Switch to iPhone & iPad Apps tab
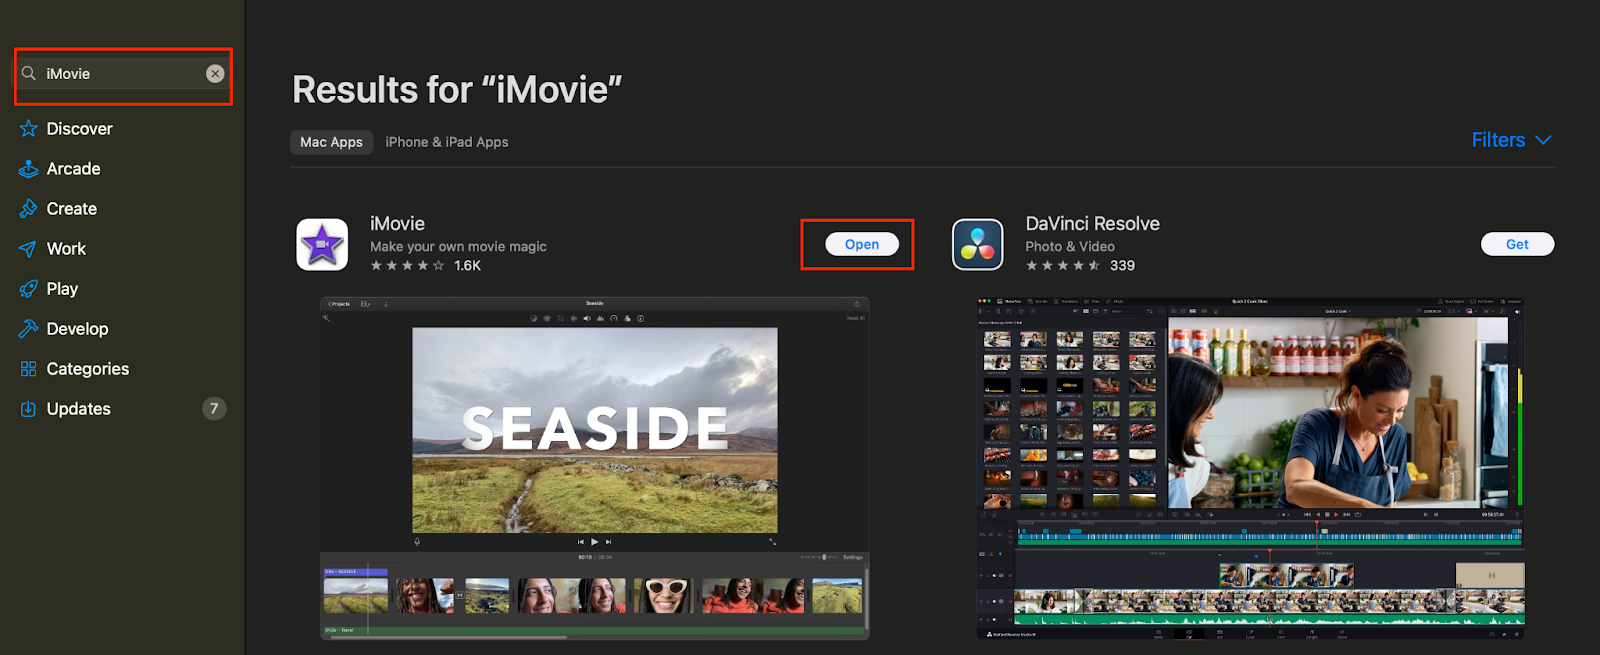 (447, 142)
